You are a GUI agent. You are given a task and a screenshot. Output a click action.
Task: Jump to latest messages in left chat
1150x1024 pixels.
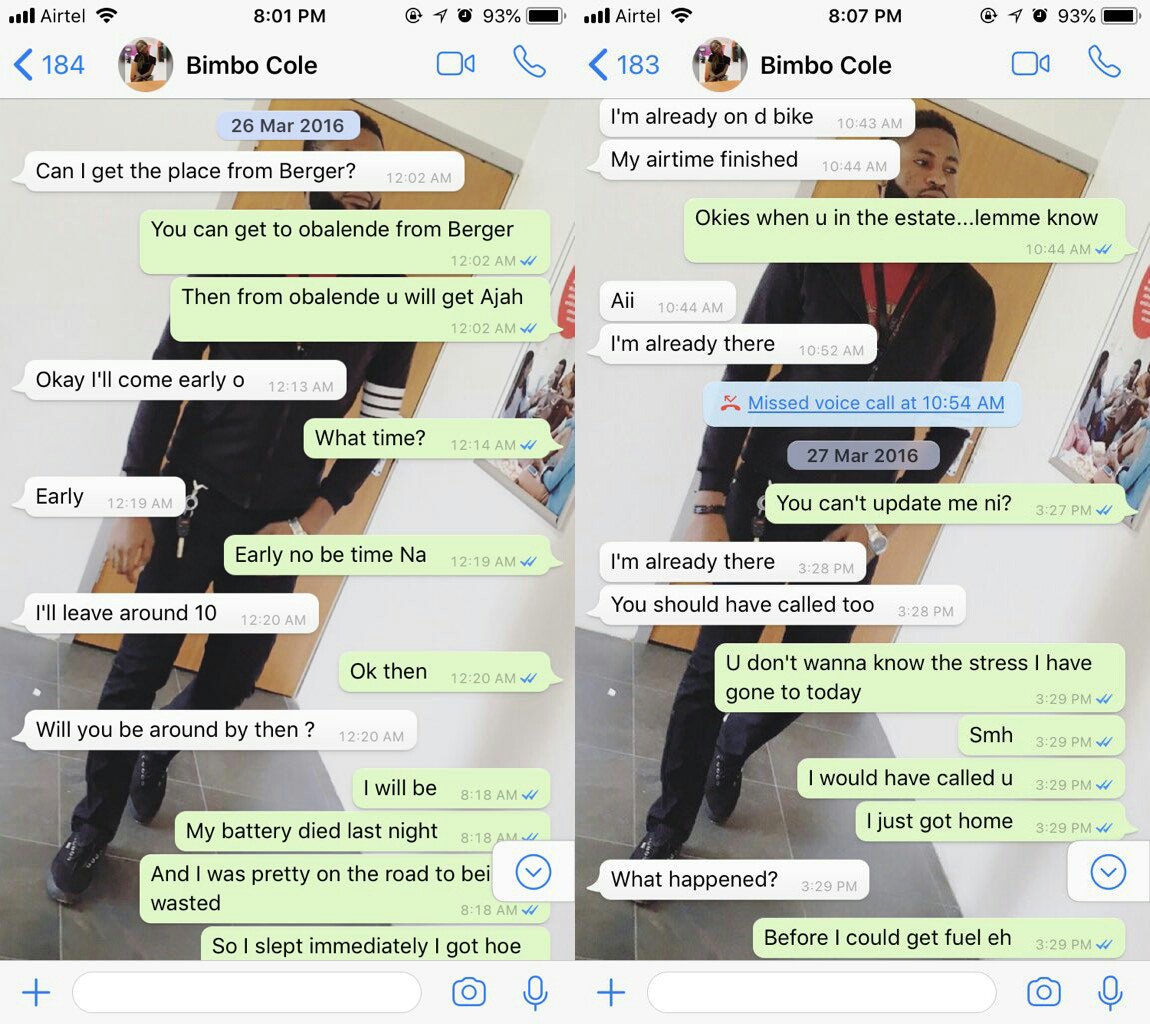coord(533,872)
